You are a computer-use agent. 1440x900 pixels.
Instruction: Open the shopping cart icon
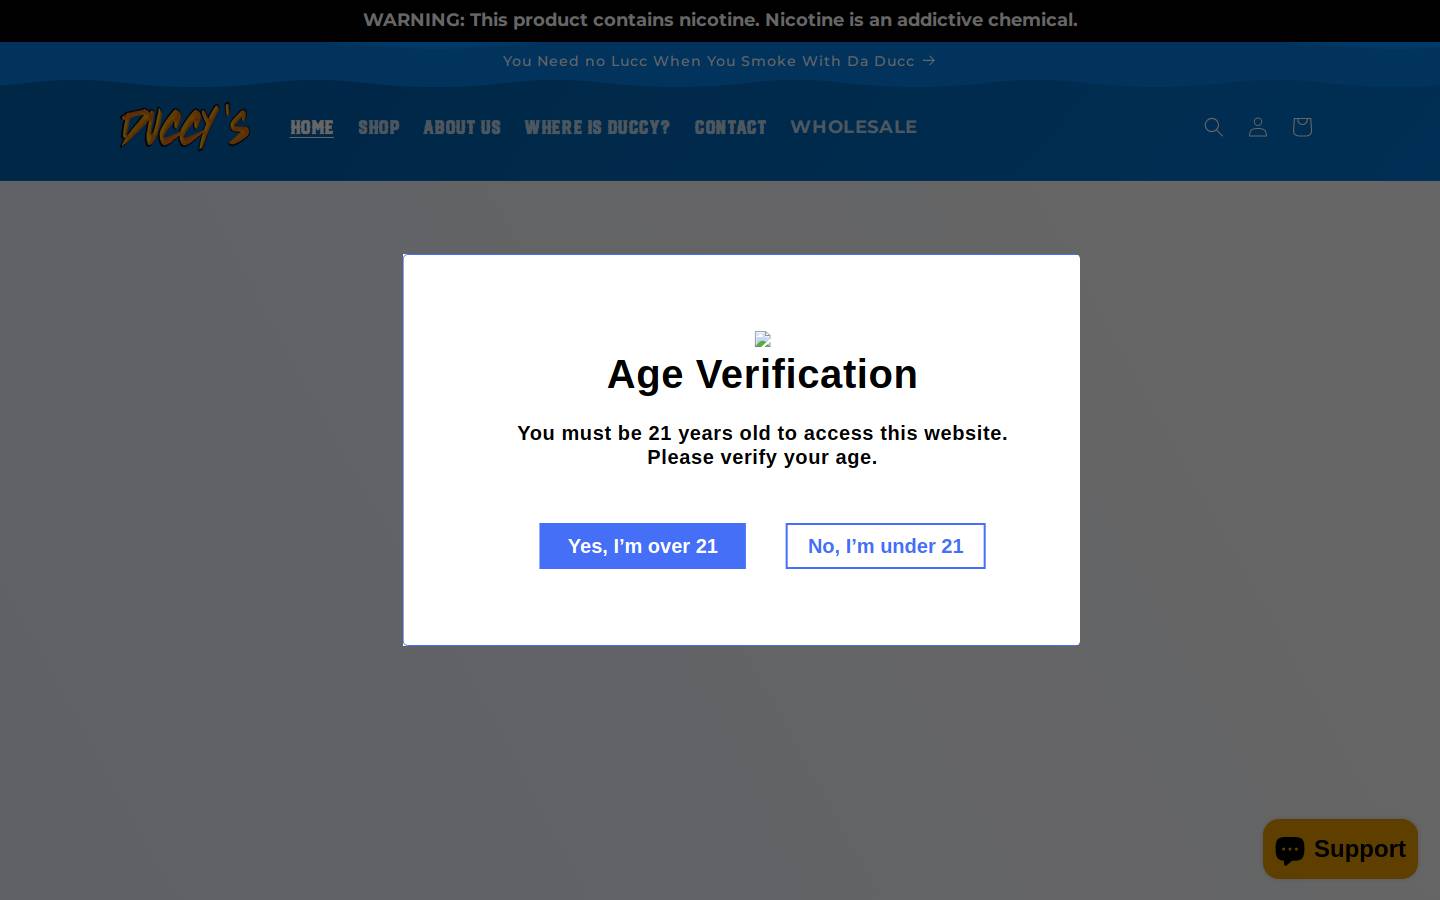(1301, 127)
